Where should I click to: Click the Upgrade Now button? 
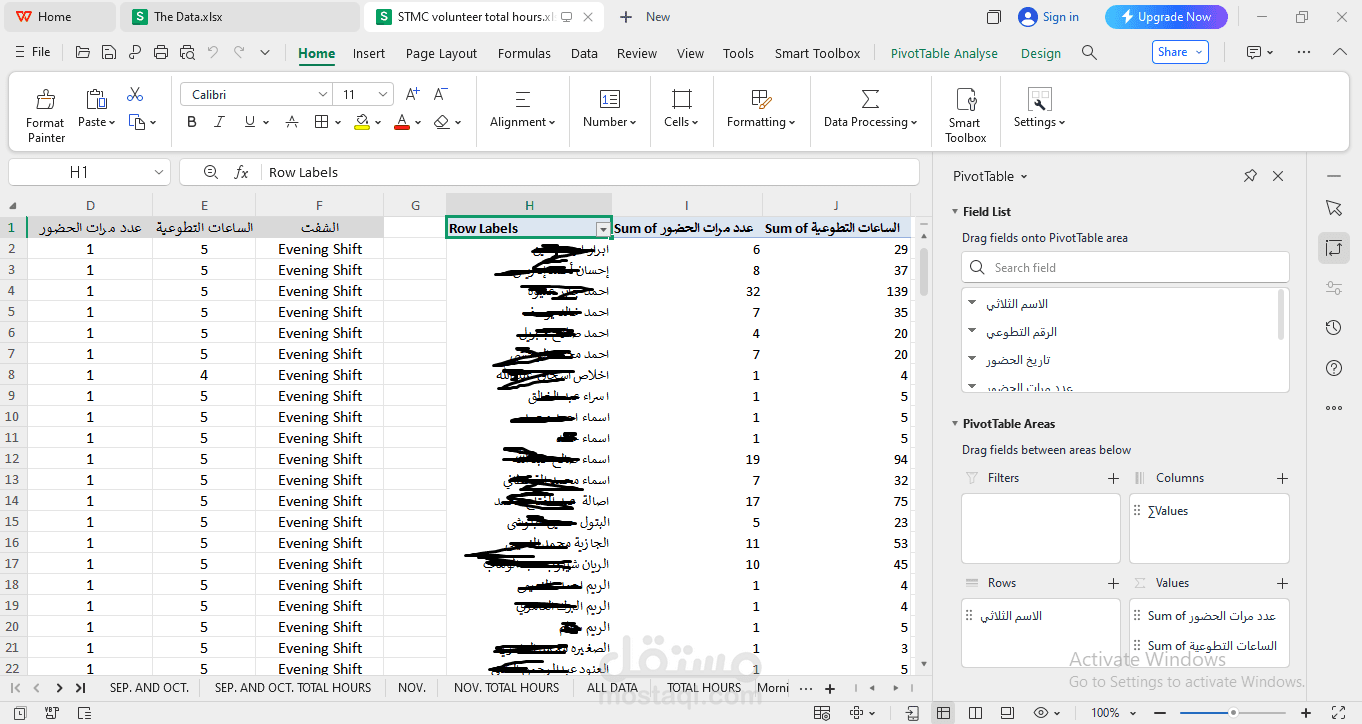point(1166,17)
